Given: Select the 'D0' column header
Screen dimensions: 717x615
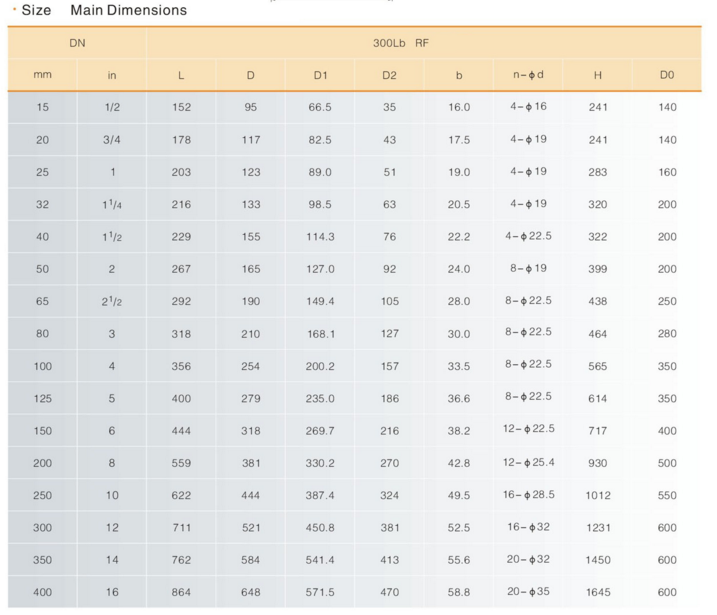Looking at the screenshot, I should coord(667,75).
